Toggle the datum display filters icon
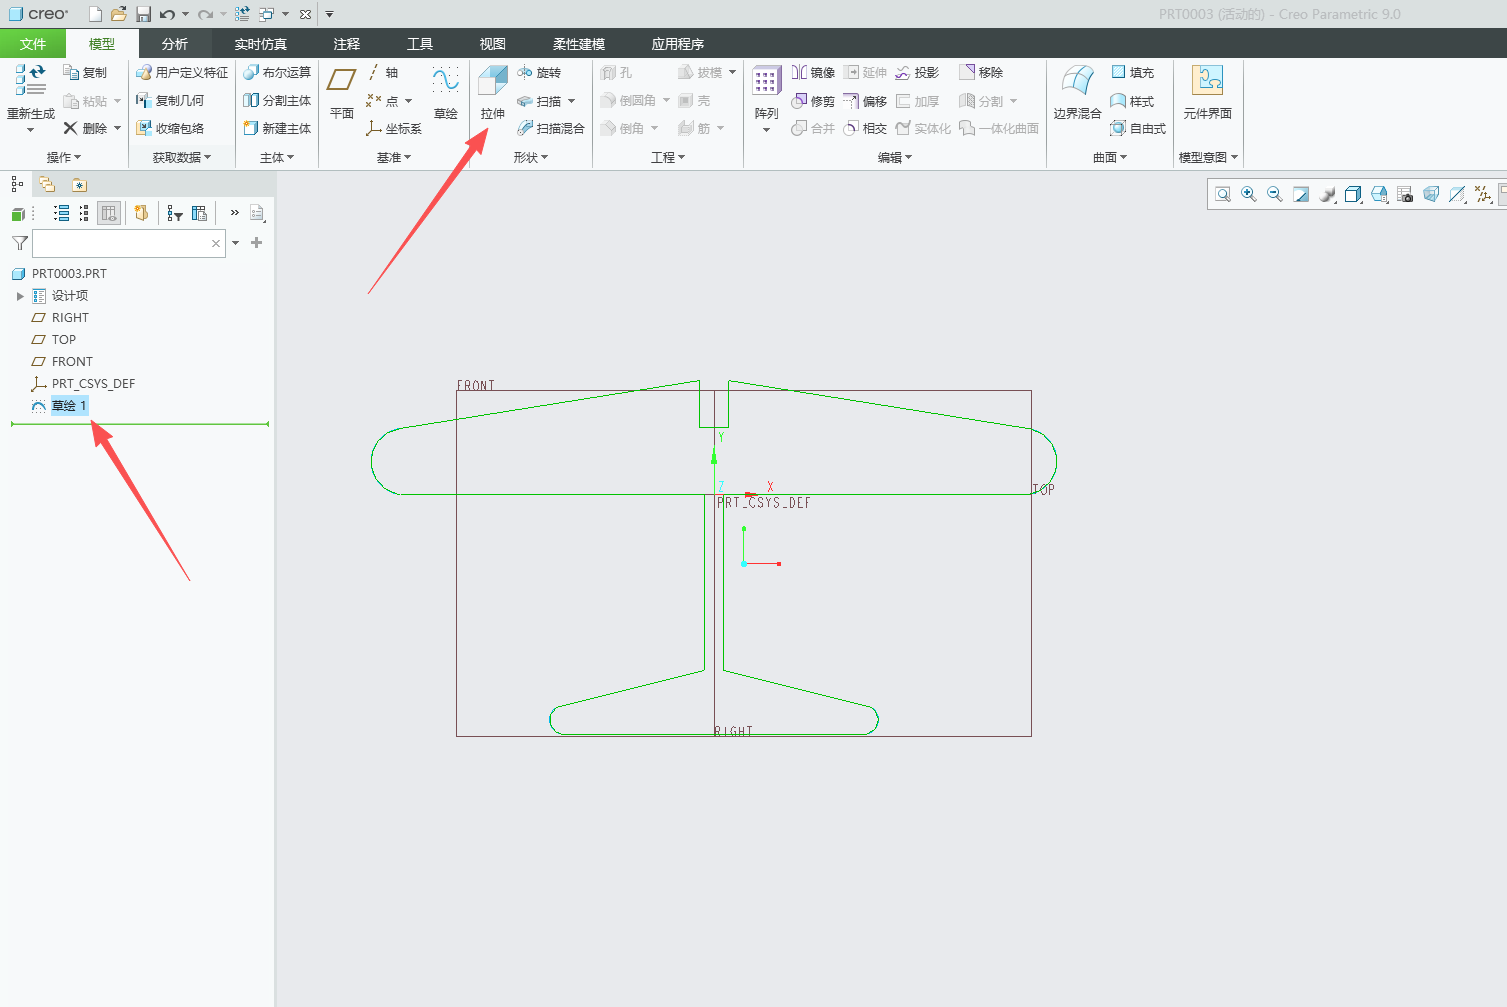The image size is (1507, 1007). point(1483,194)
